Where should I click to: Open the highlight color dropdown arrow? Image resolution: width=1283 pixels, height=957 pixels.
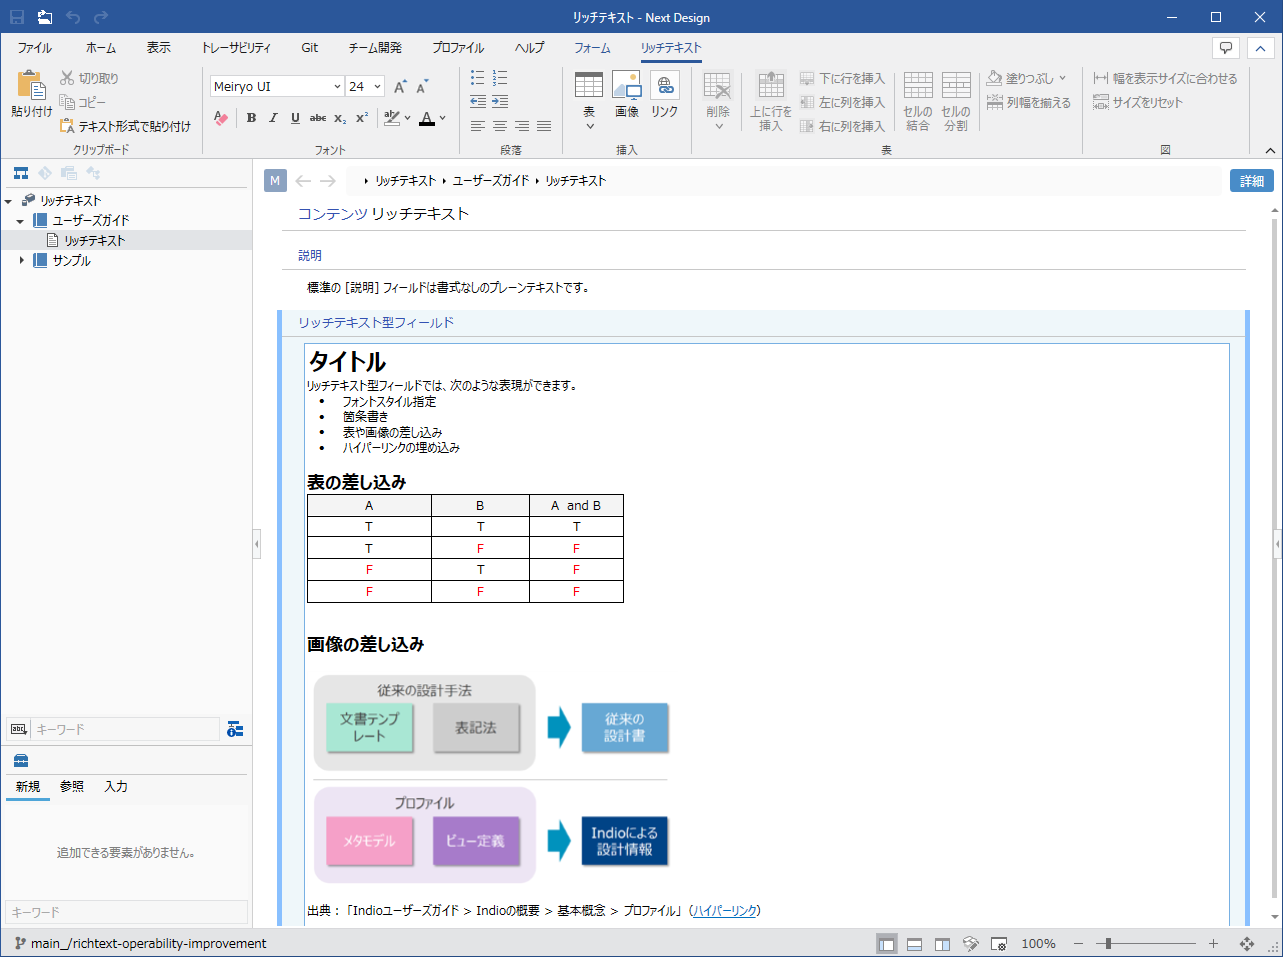point(407,118)
